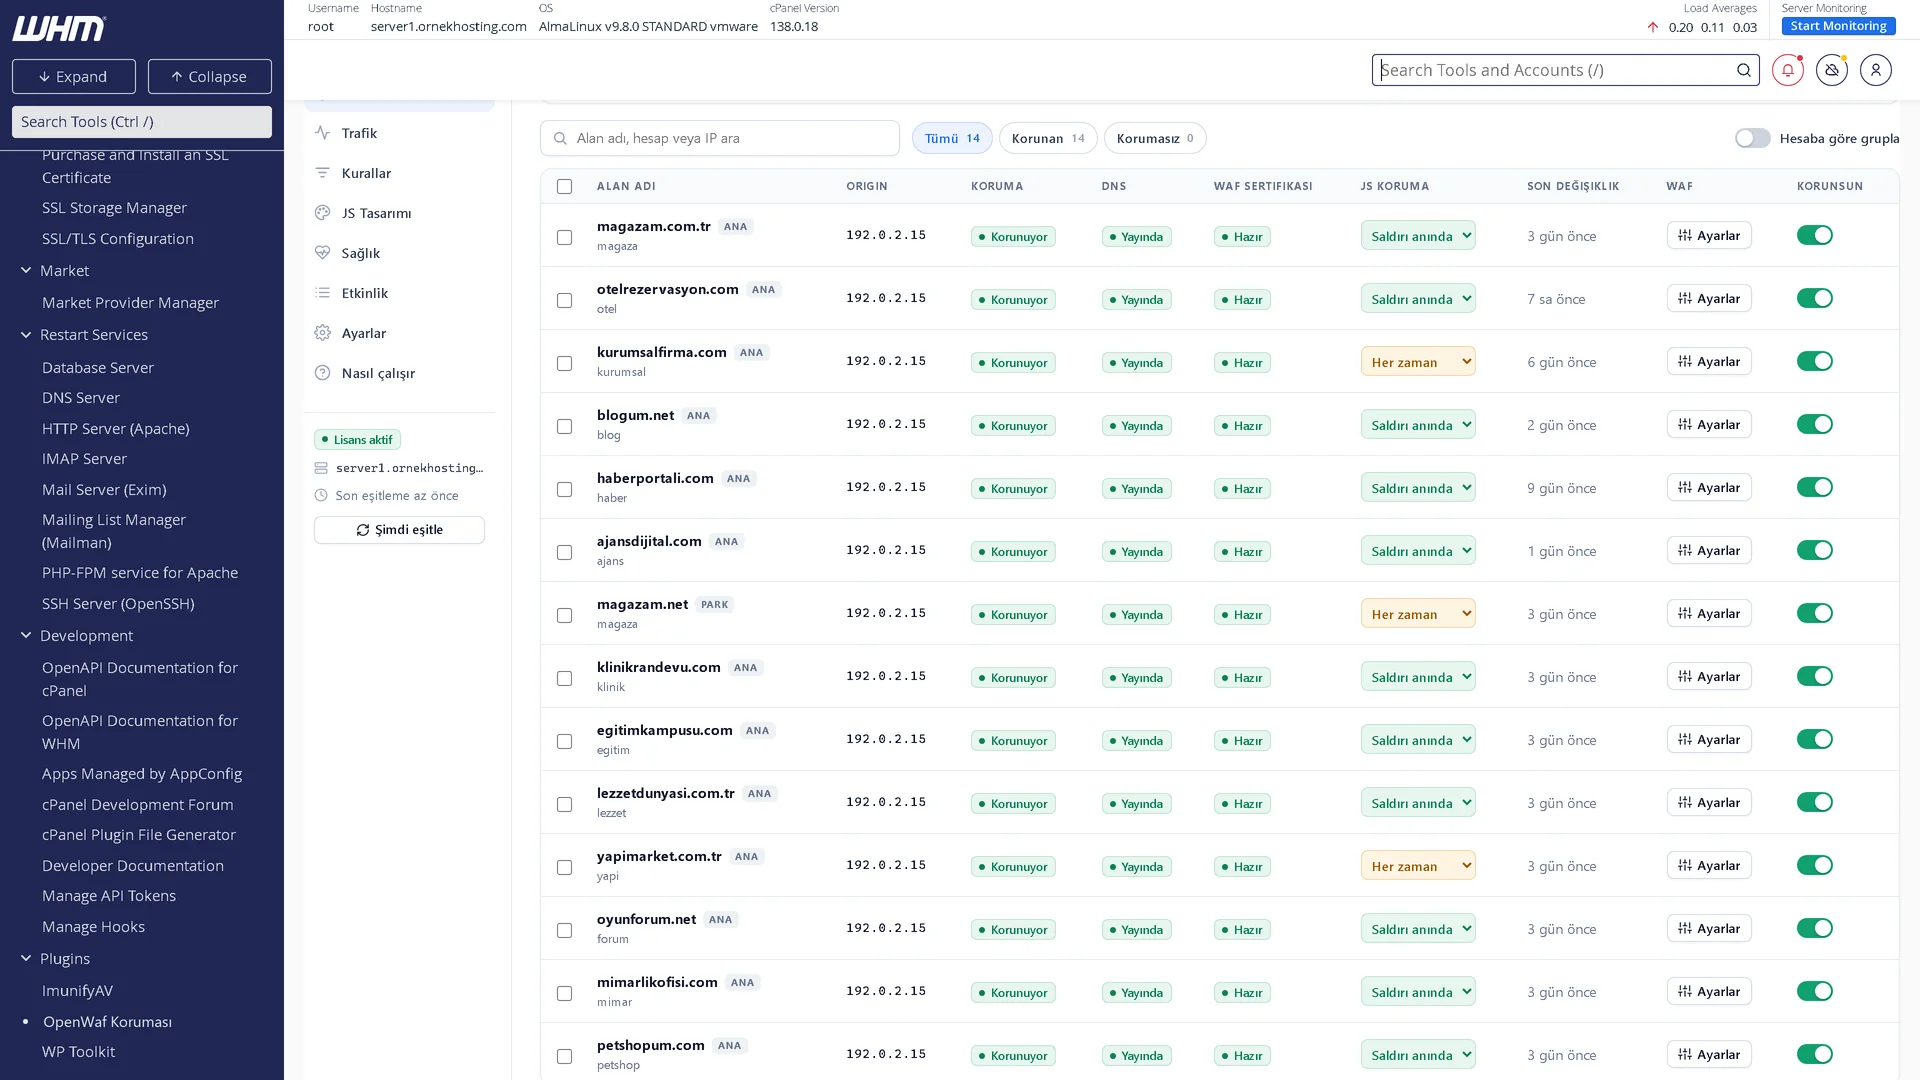Check the magazam.com.tr row checkbox
This screenshot has width=1920, height=1080.
(564, 237)
